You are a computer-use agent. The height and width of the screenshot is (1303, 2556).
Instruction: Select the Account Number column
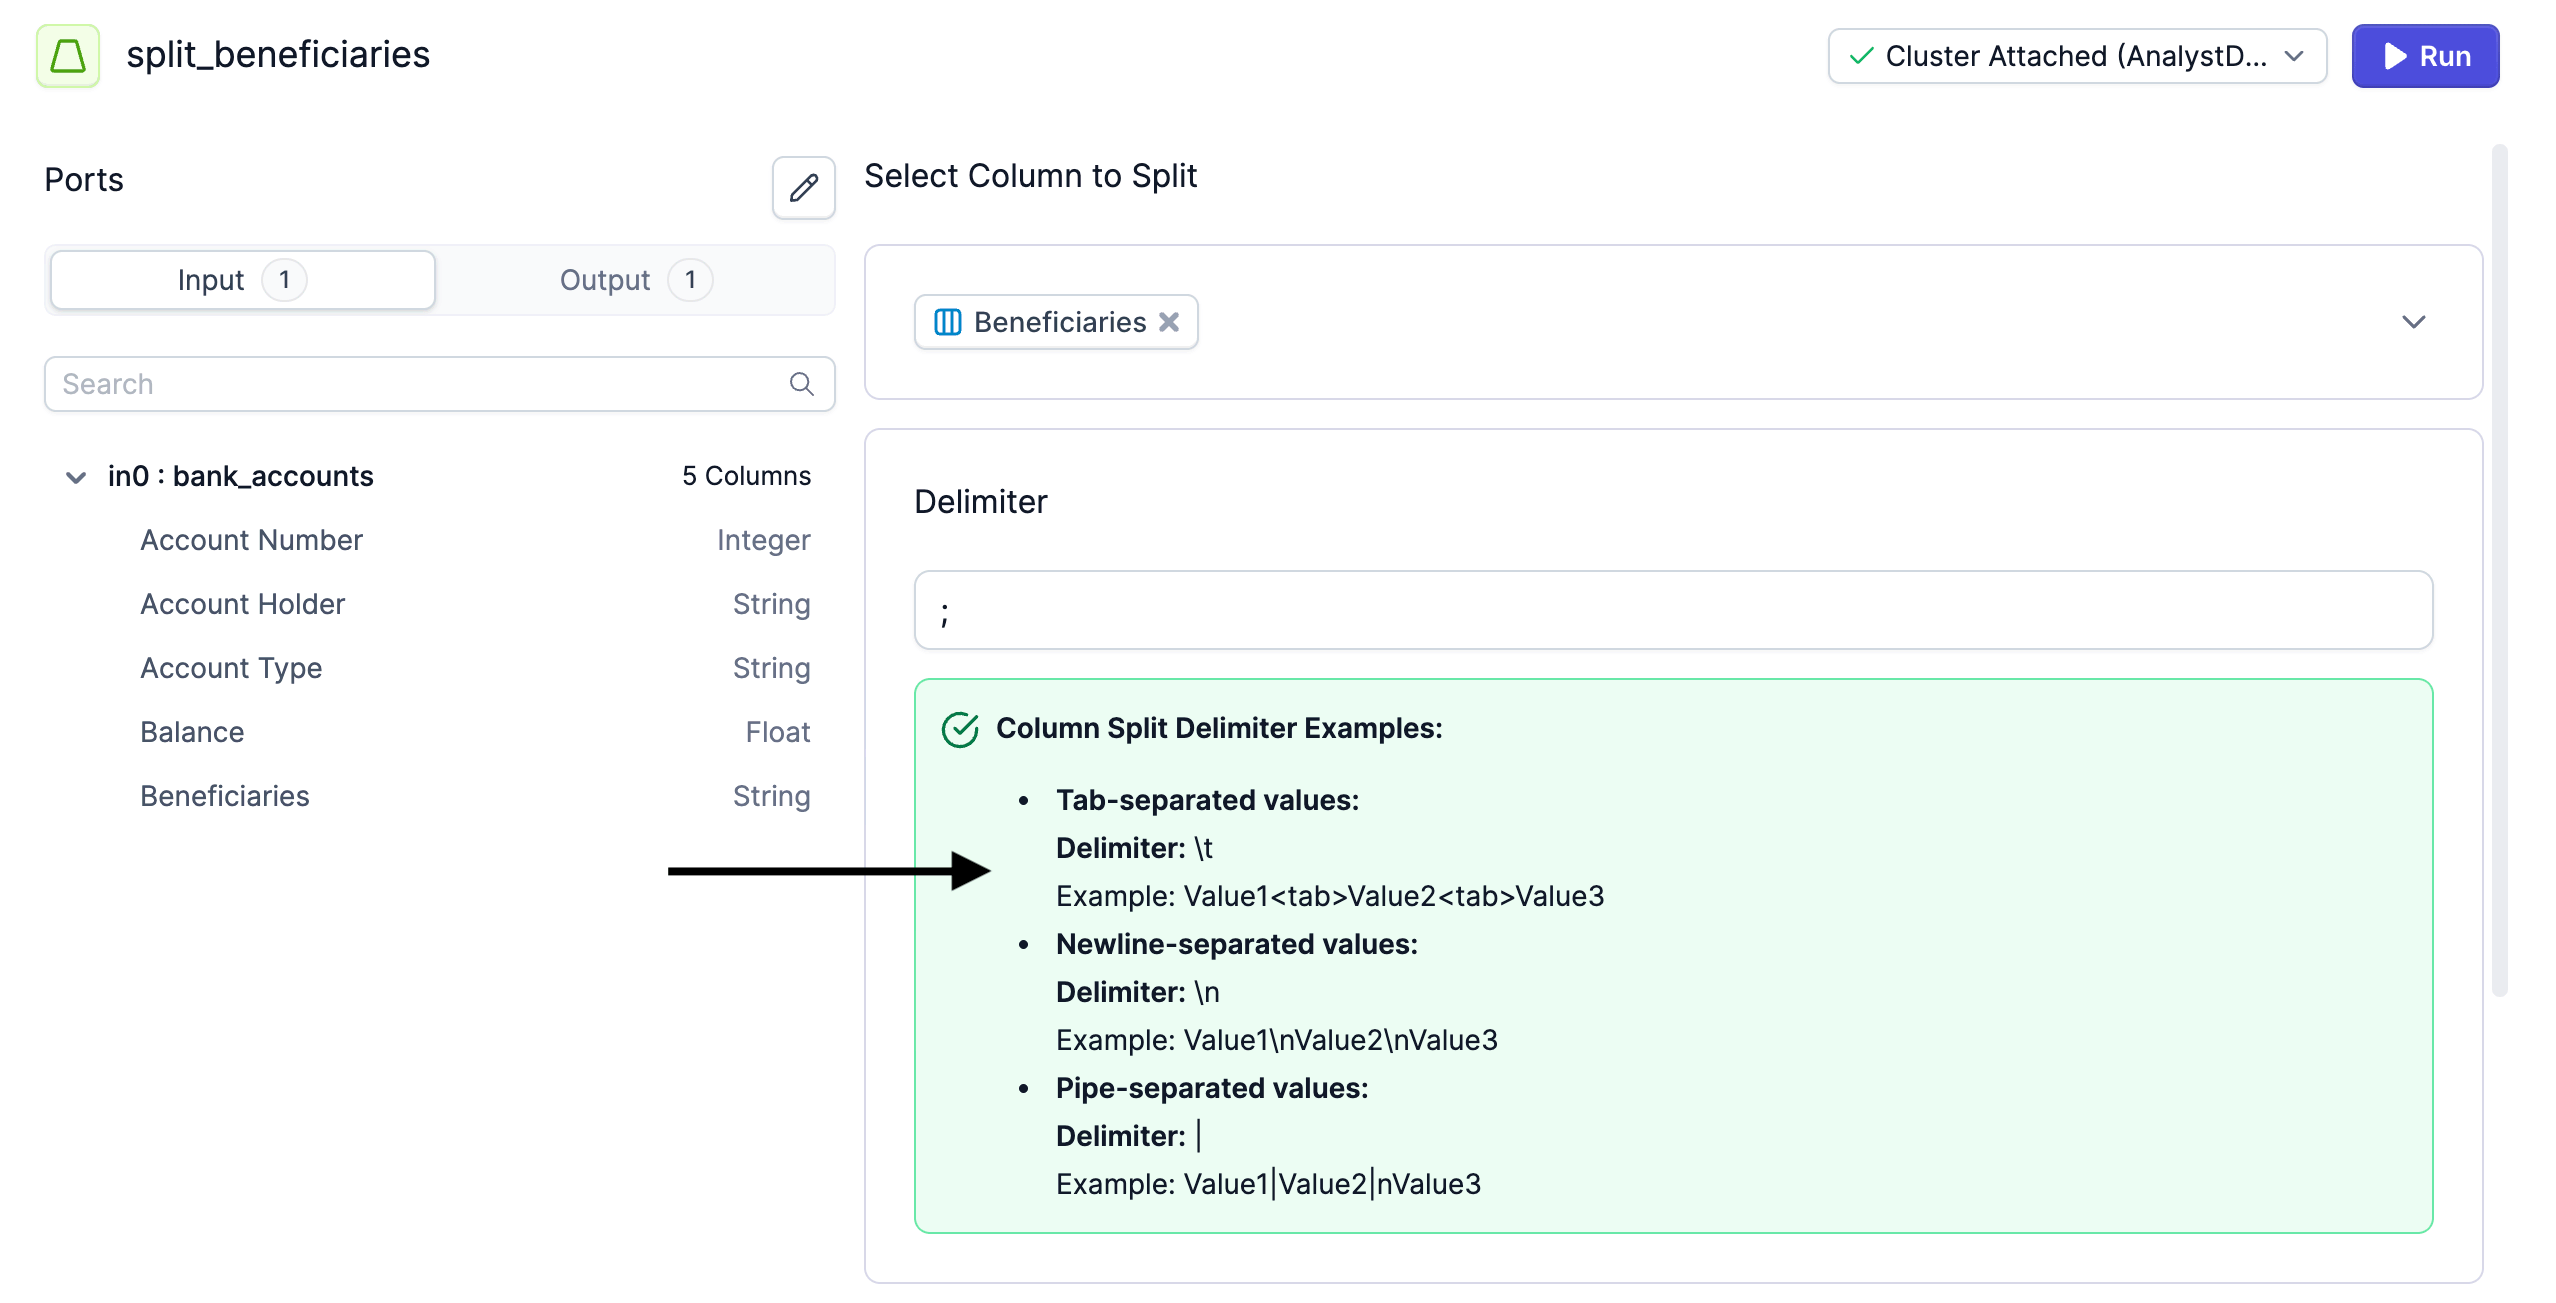(x=251, y=540)
